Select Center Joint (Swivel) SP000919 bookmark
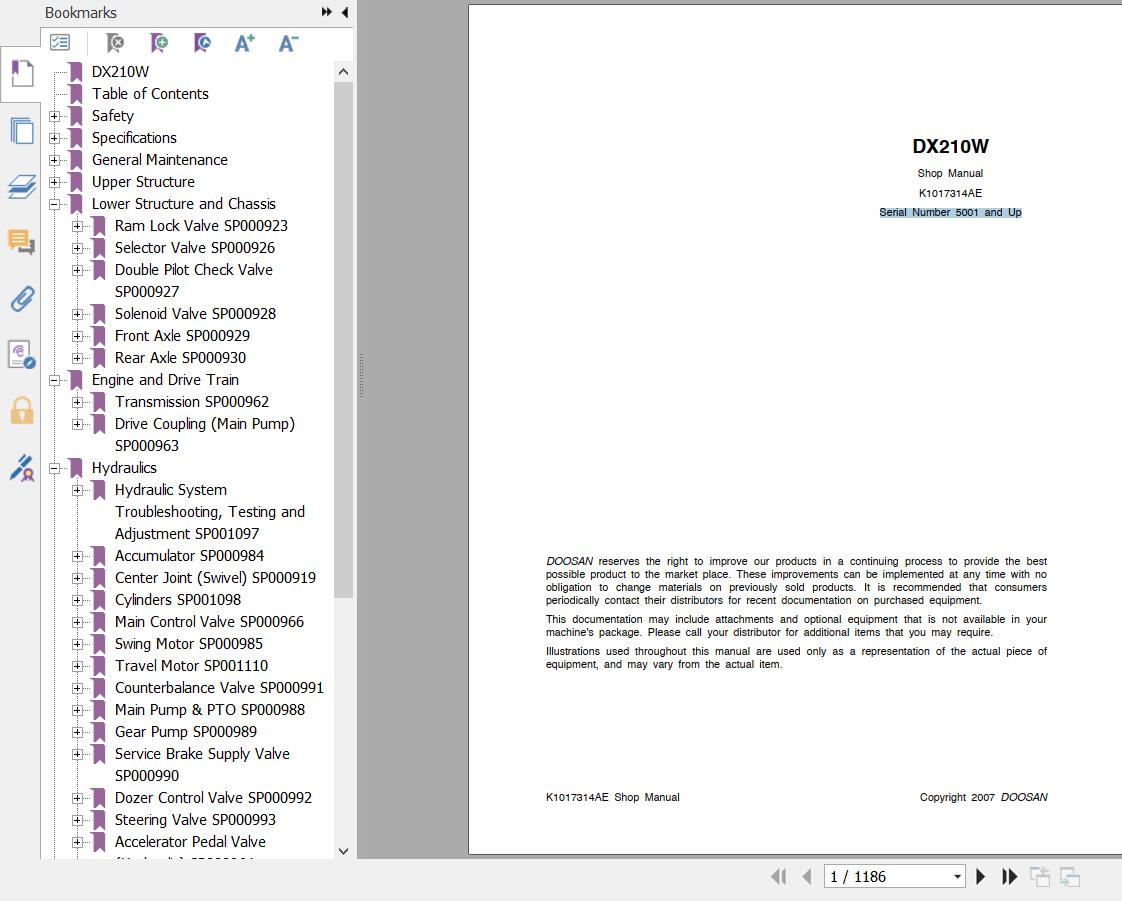Viewport: 1122px width, 901px height. click(x=215, y=578)
